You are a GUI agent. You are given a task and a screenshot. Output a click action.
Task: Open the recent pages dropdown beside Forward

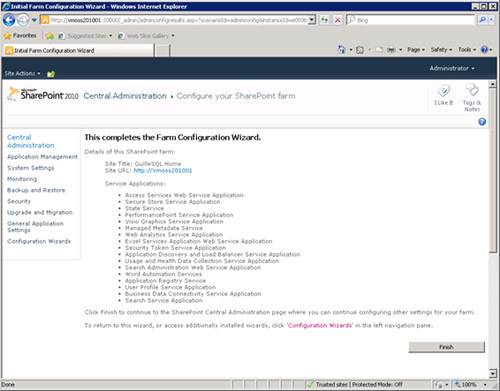coord(34,20)
